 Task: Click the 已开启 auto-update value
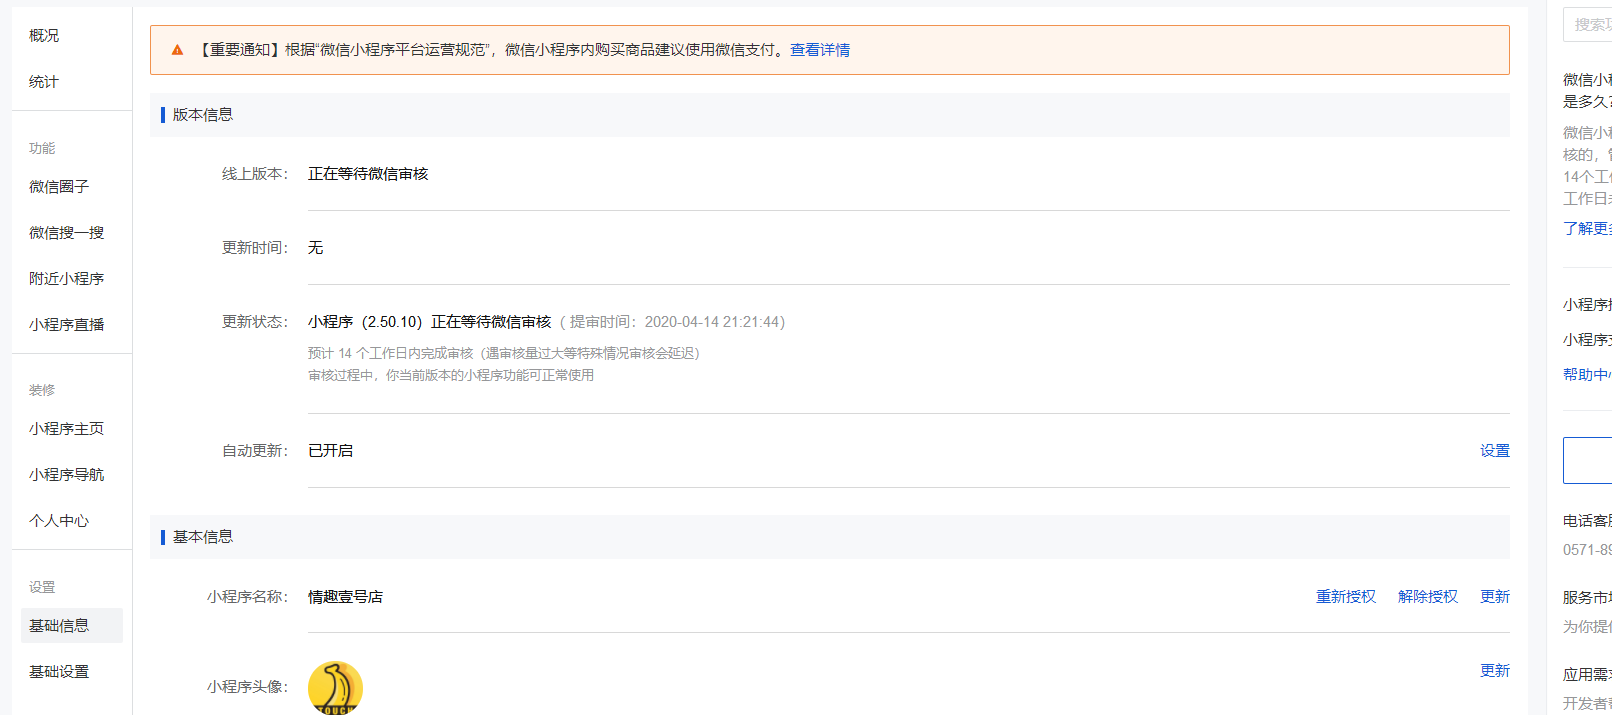coord(330,451)
